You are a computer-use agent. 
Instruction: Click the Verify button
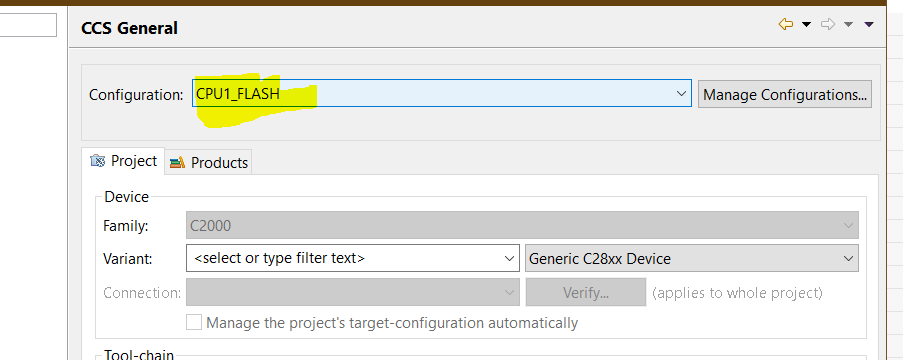tap(586, 293)
